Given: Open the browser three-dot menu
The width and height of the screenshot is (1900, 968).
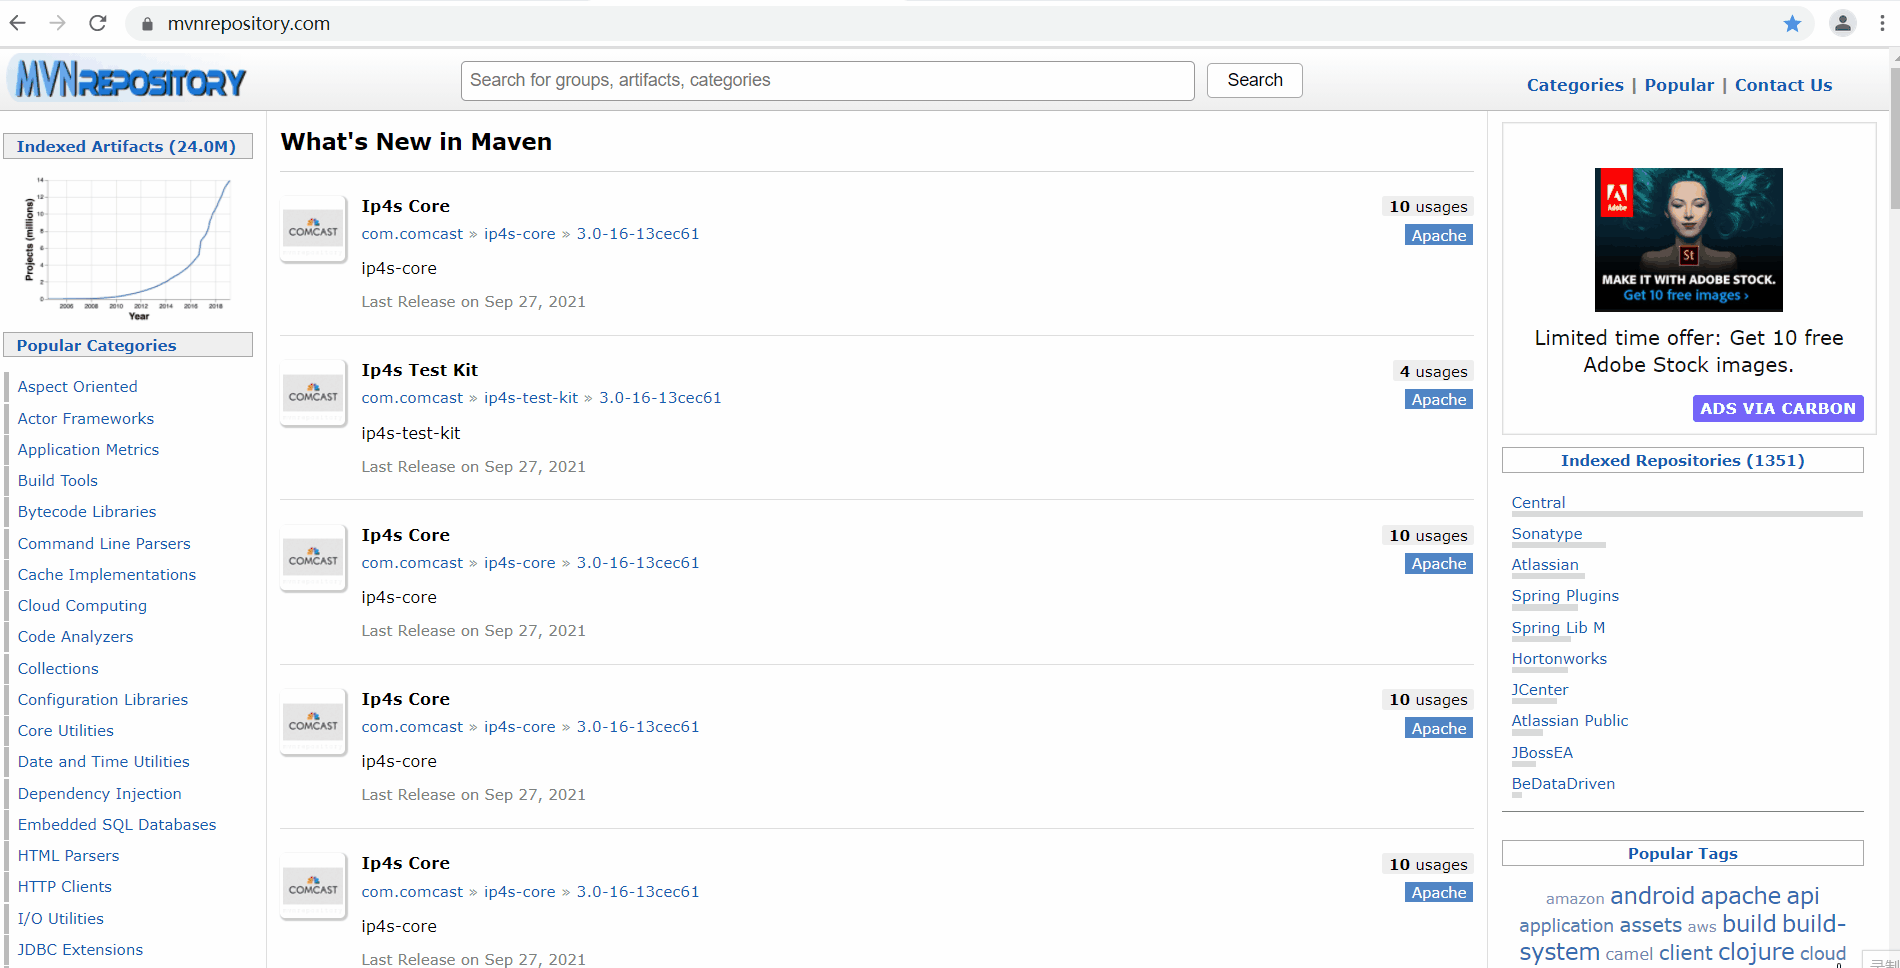Looking at the screenshot, I should (1882, 23).
